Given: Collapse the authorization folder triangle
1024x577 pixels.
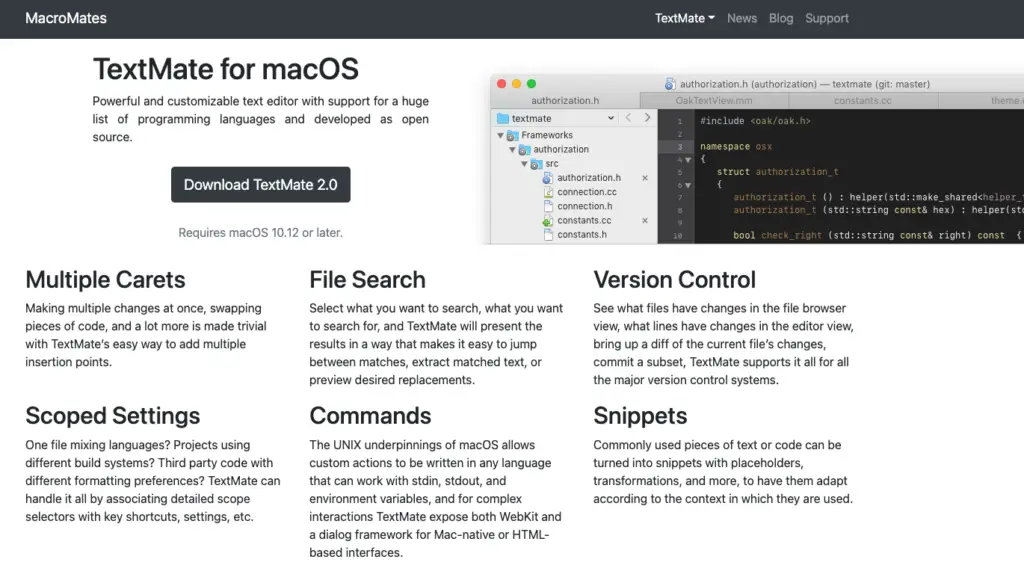Looking at the screenshot, I should tap(512, 149).
